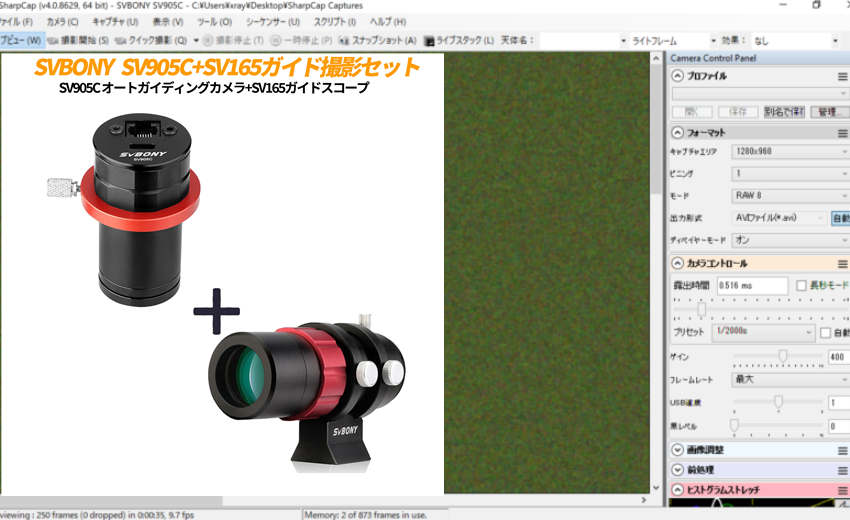Open the カメラ (C) menu
This screenshot has height=520, width=850.
tap(62, 22)
